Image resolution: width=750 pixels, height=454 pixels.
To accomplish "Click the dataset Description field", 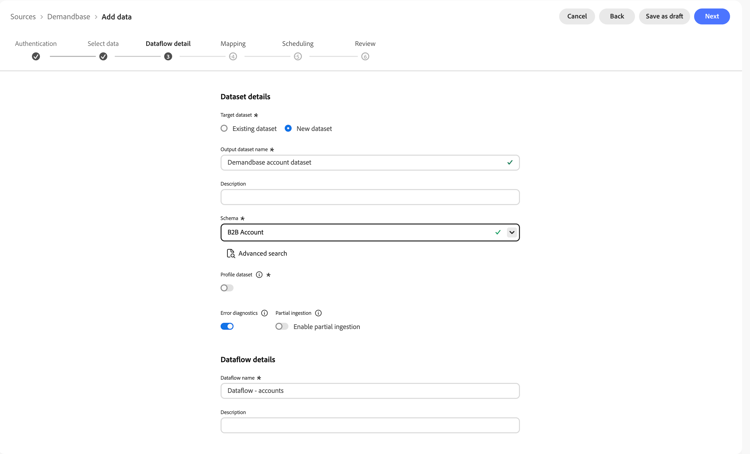I will 370,197.
